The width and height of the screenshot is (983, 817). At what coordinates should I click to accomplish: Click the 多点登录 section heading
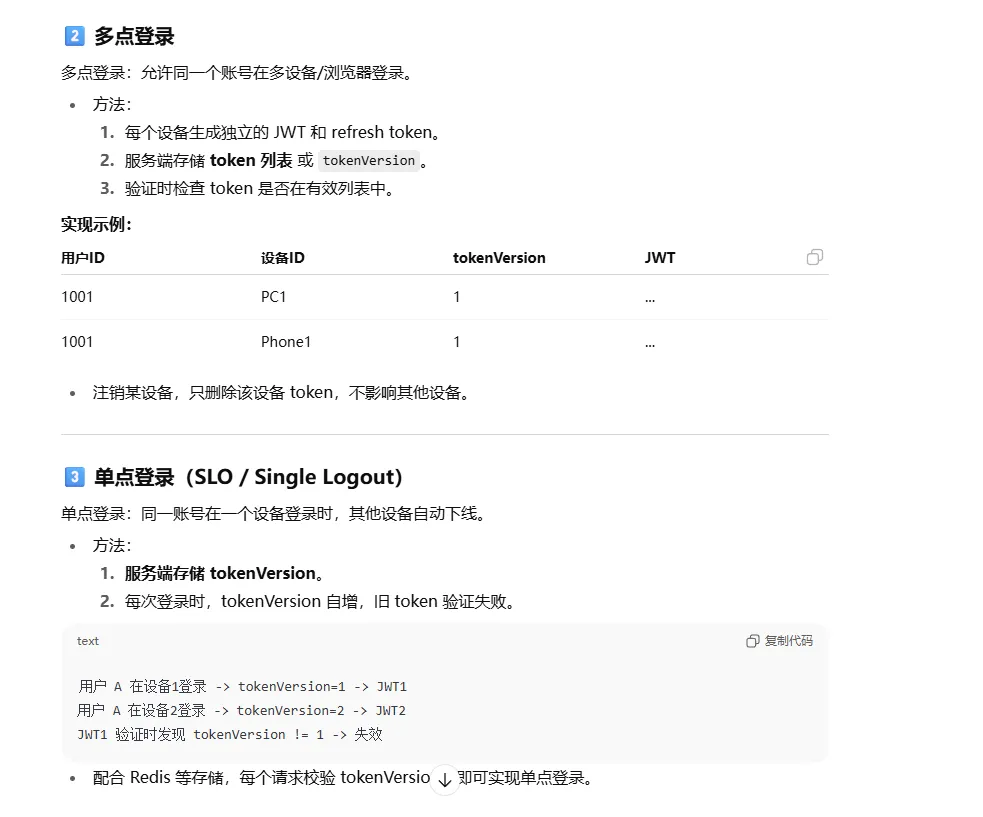134,36
